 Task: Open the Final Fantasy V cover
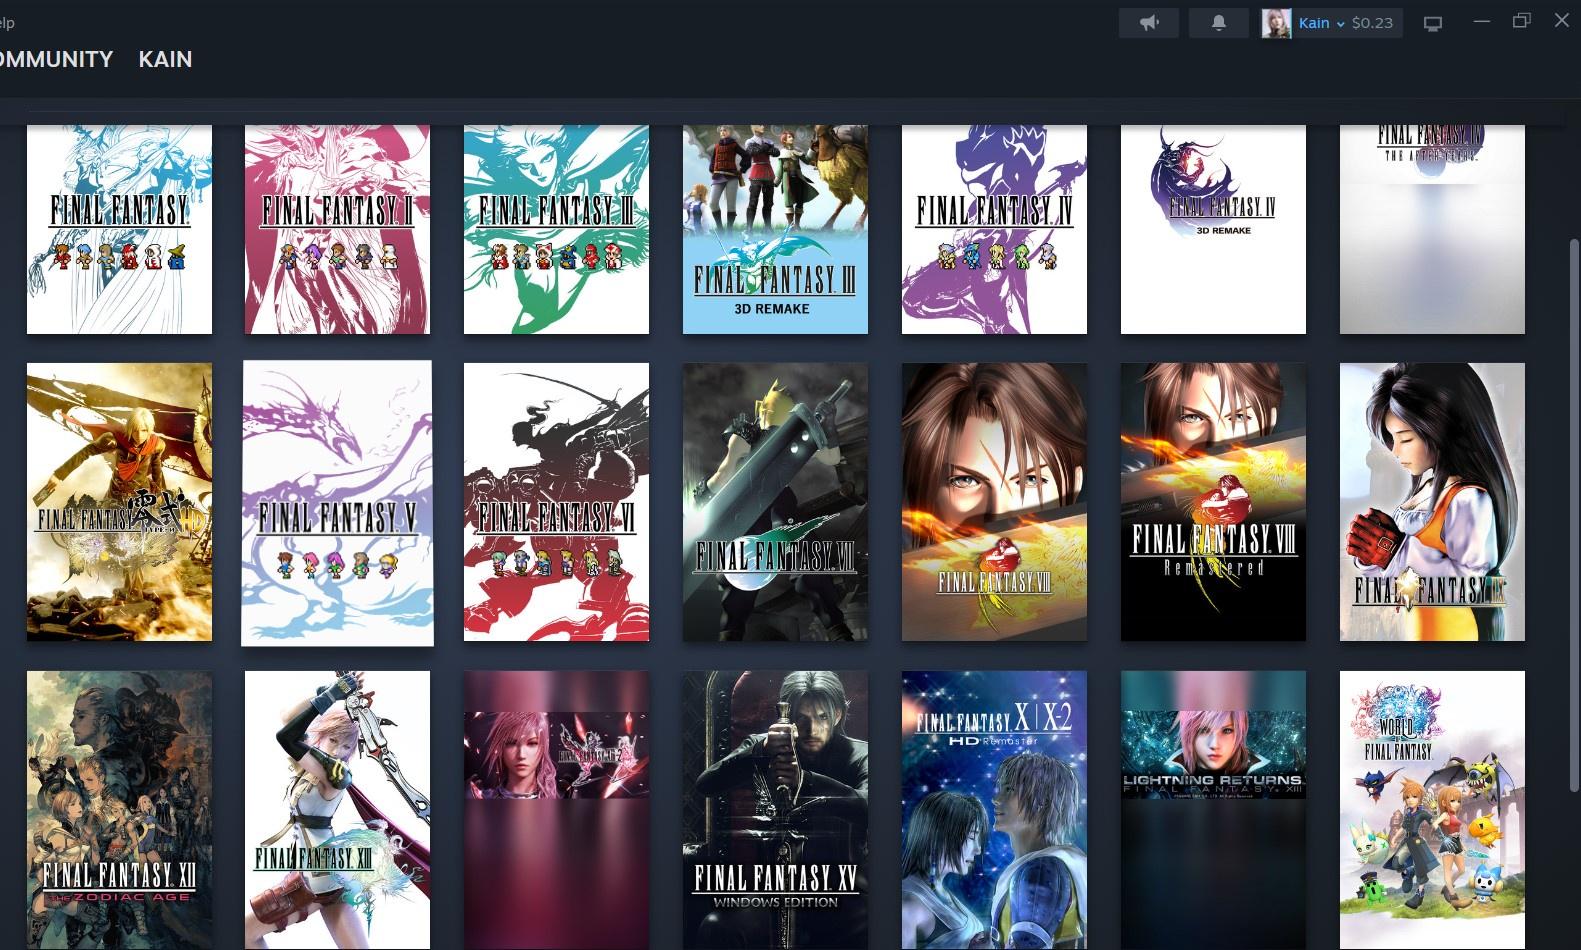337,503
